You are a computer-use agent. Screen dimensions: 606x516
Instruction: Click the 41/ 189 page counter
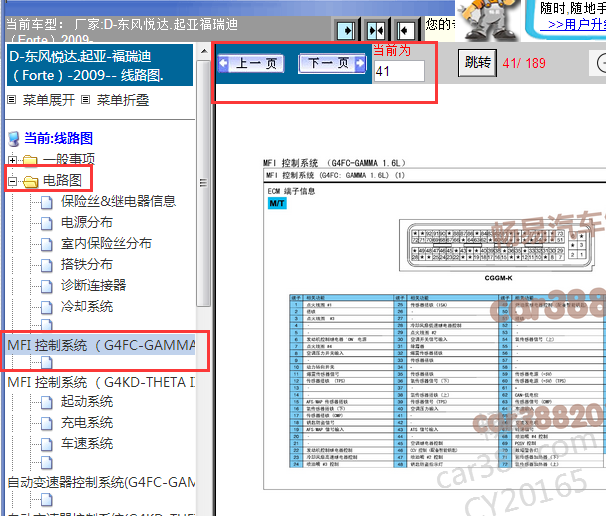[524, 63]
